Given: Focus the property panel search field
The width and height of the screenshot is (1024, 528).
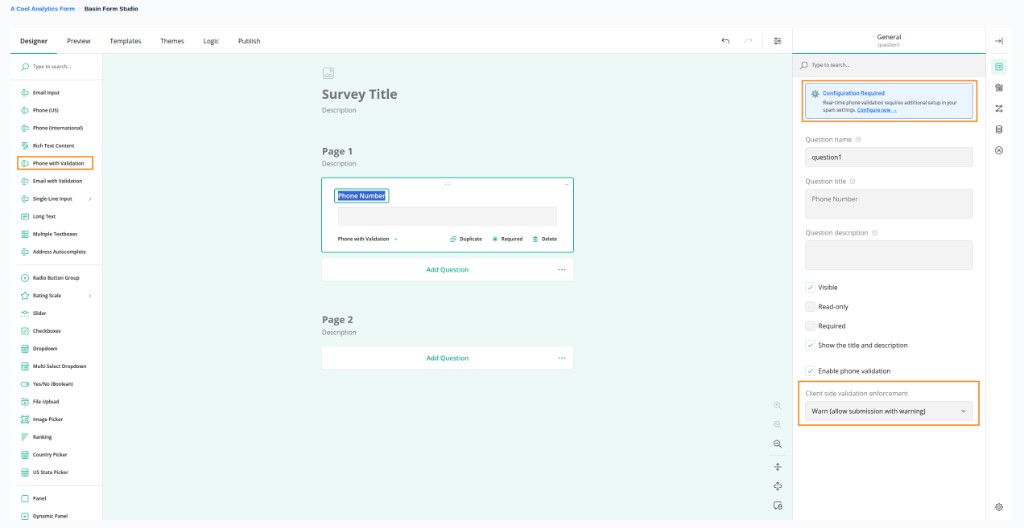Looking at the screenshot, I should click(889, 65).
